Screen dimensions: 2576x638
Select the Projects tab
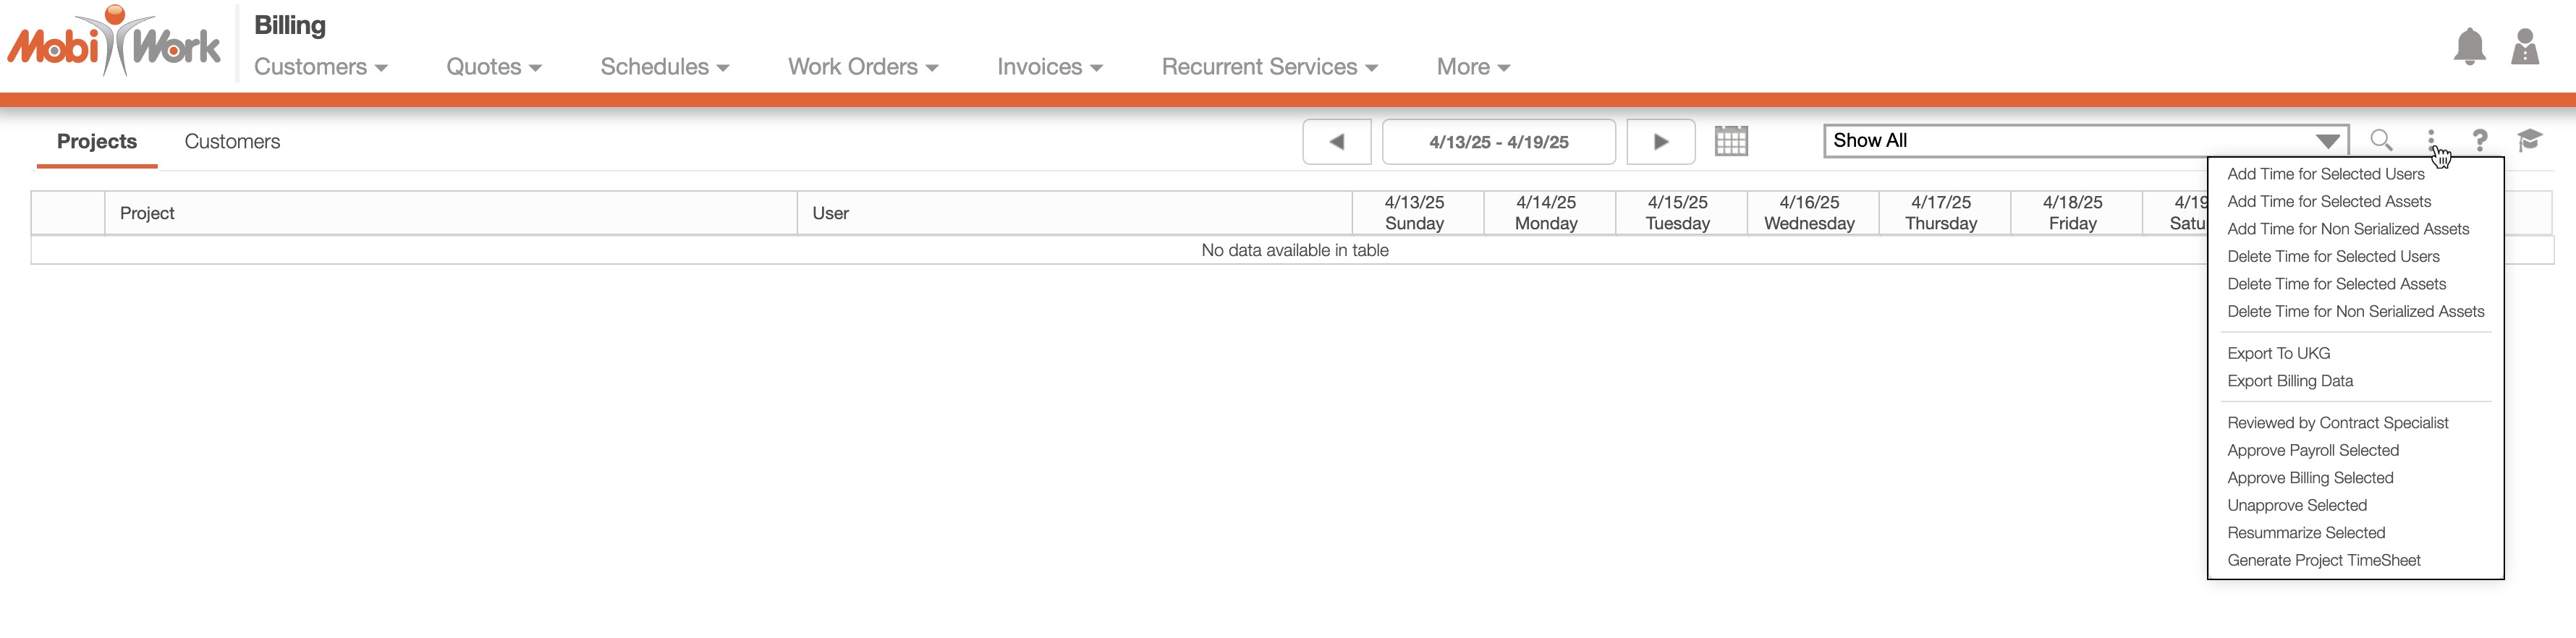[x=97, y=142]
